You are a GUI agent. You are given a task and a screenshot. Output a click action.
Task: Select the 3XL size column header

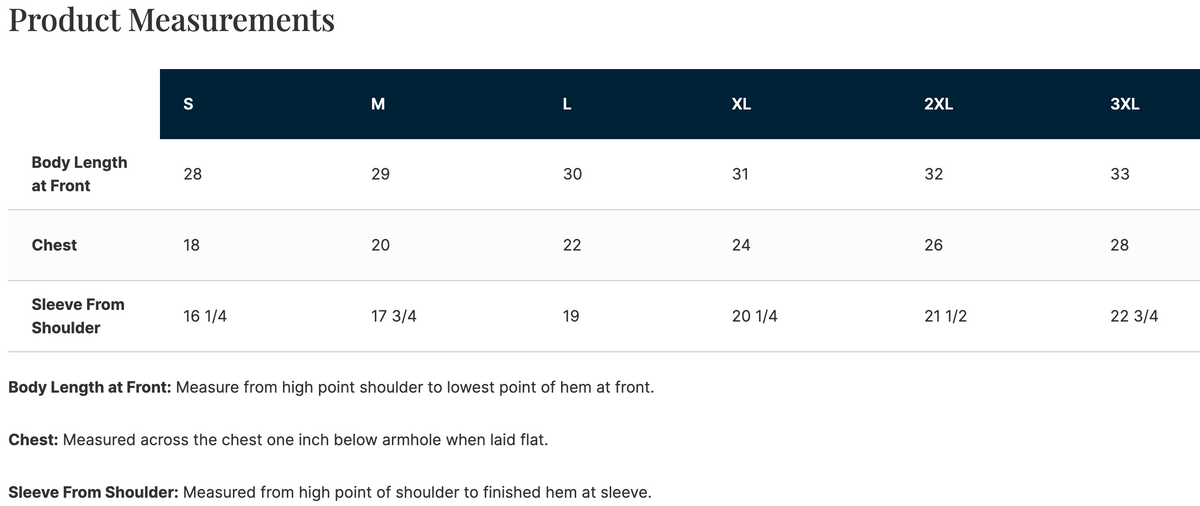[1125, 104]
